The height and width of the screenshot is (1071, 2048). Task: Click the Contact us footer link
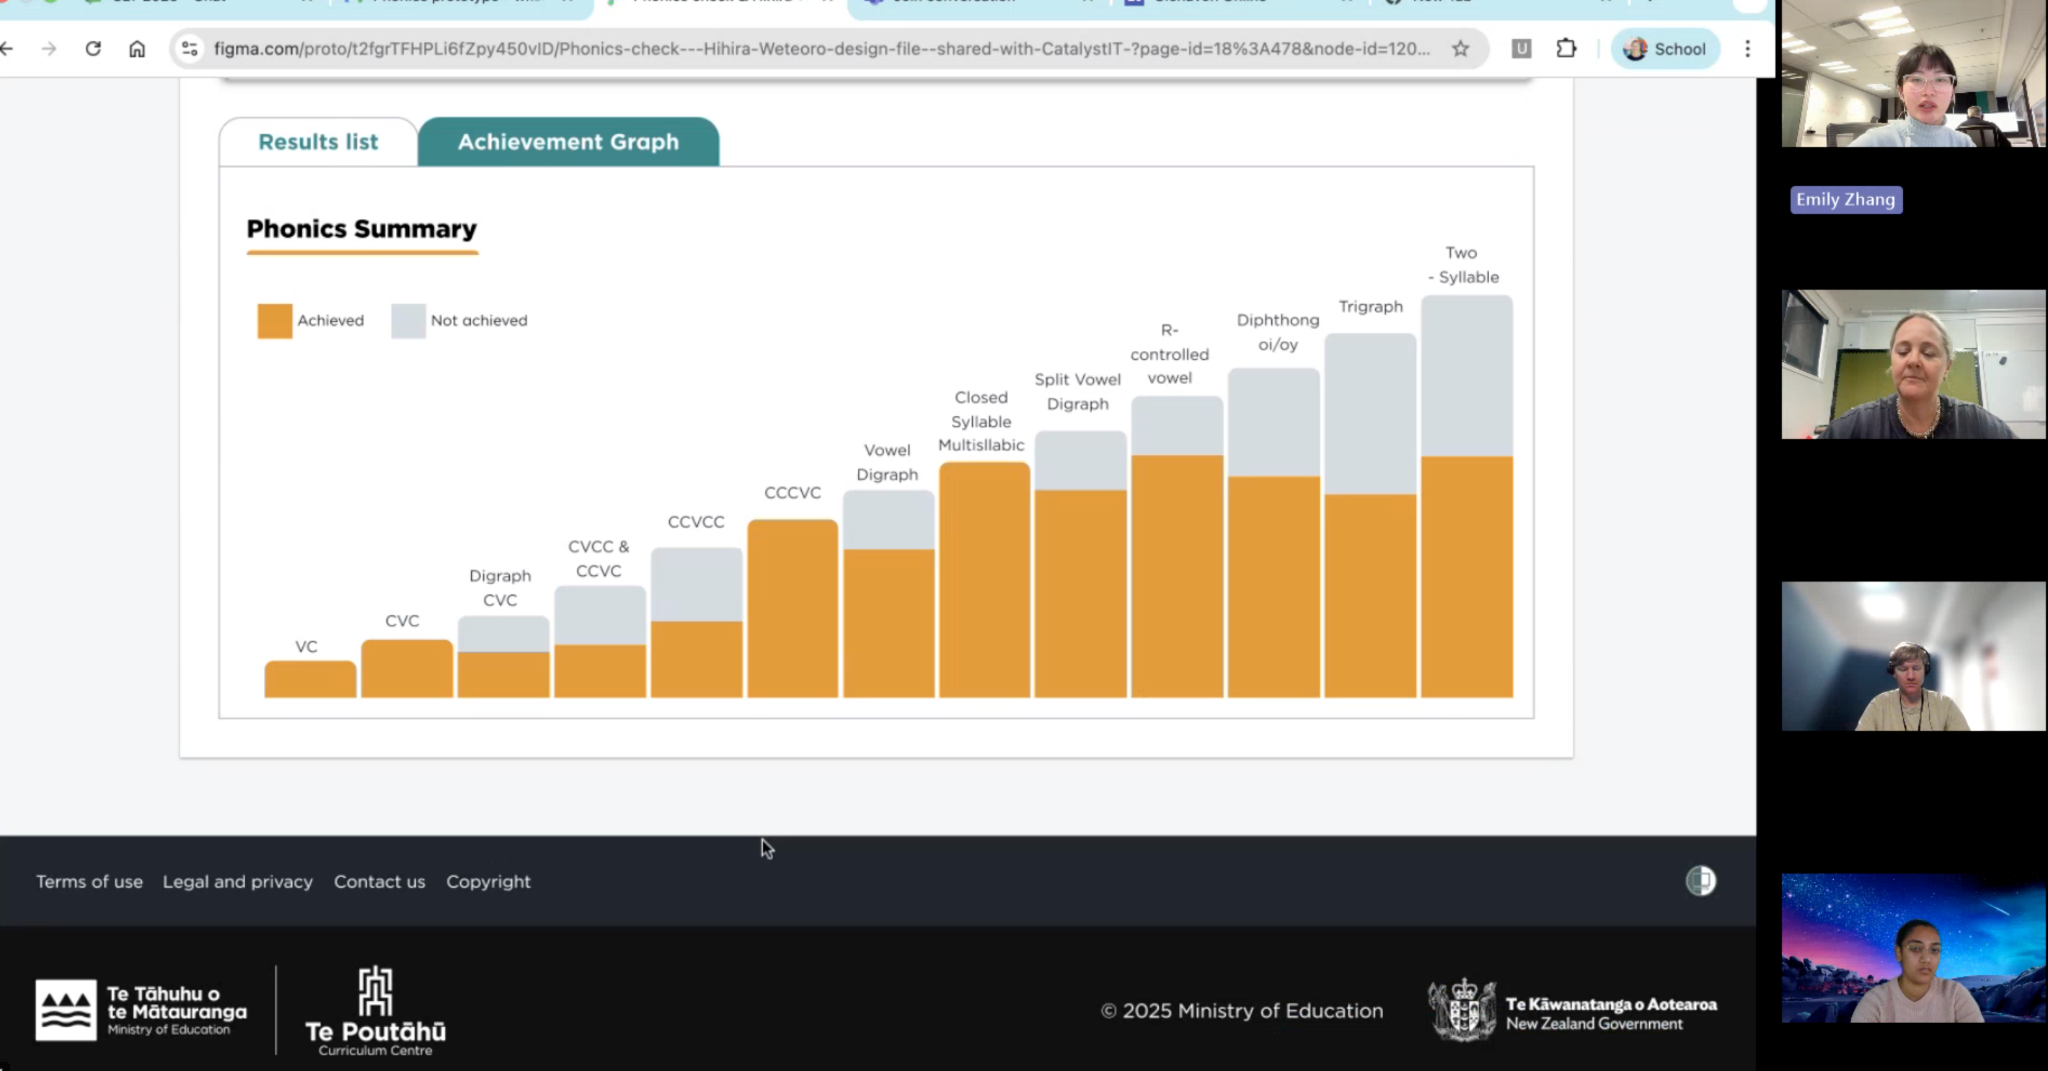[379, 882]
